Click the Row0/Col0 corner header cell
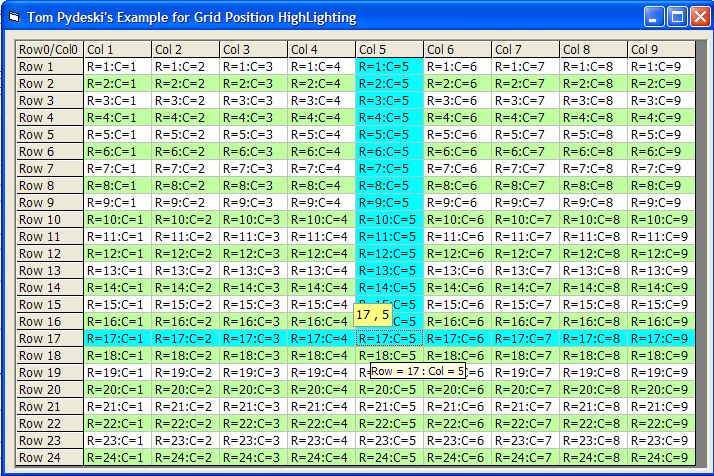The image size is (714, 476). point(49,49)
